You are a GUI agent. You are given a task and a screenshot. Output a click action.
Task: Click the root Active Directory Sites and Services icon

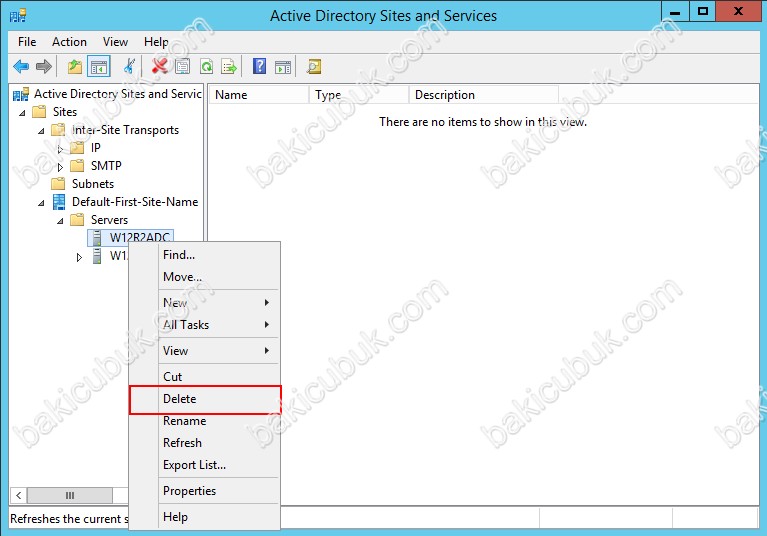[x=21, y=94]
